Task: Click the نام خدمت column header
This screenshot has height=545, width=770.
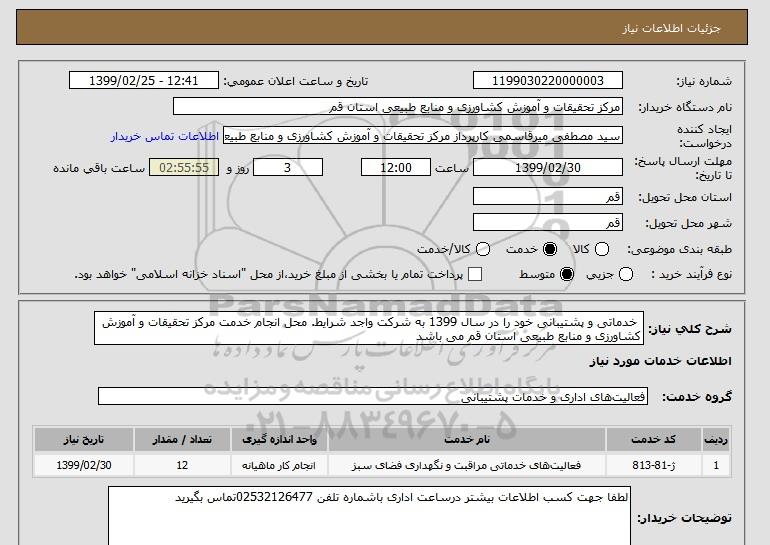Action: pos(467,439)
